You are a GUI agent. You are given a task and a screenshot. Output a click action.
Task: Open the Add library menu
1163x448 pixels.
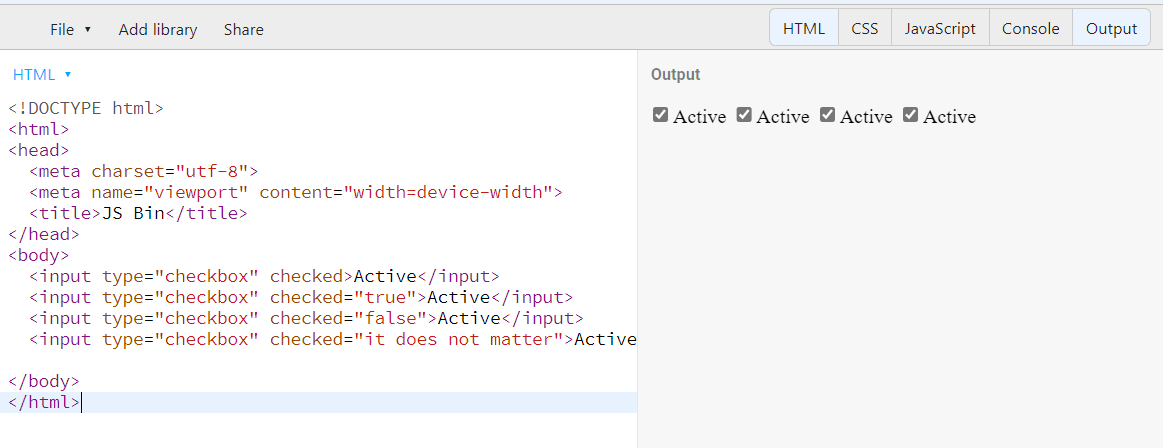[158, 30]
